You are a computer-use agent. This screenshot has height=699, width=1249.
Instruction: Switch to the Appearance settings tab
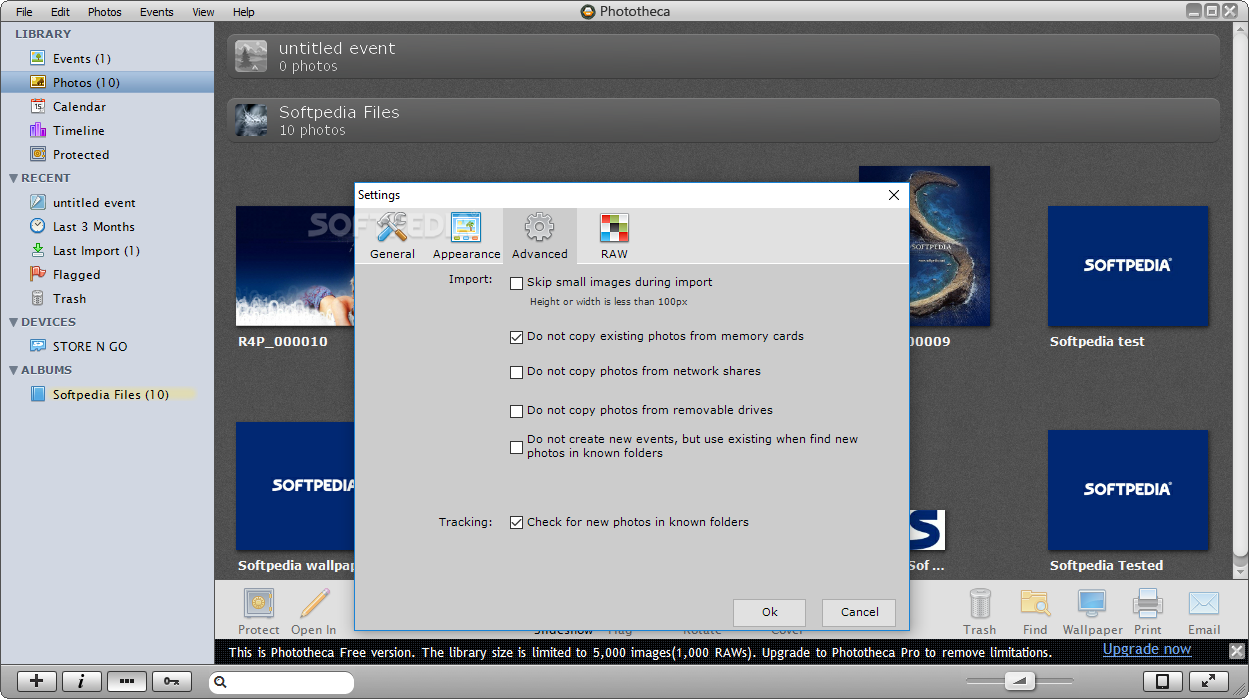coord(466,236)
